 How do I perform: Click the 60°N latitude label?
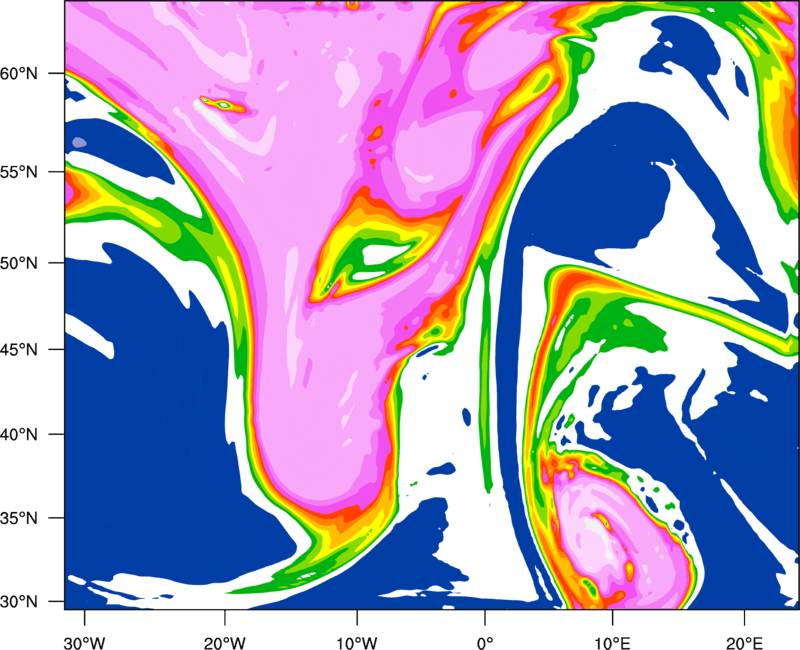19,74
